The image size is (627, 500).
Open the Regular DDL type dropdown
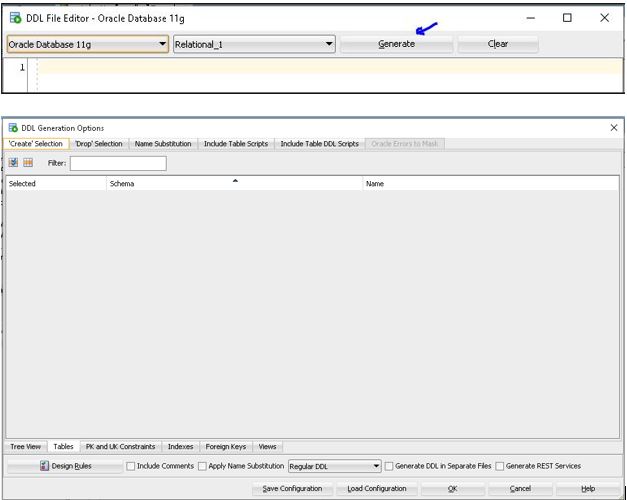click(334, 466)
